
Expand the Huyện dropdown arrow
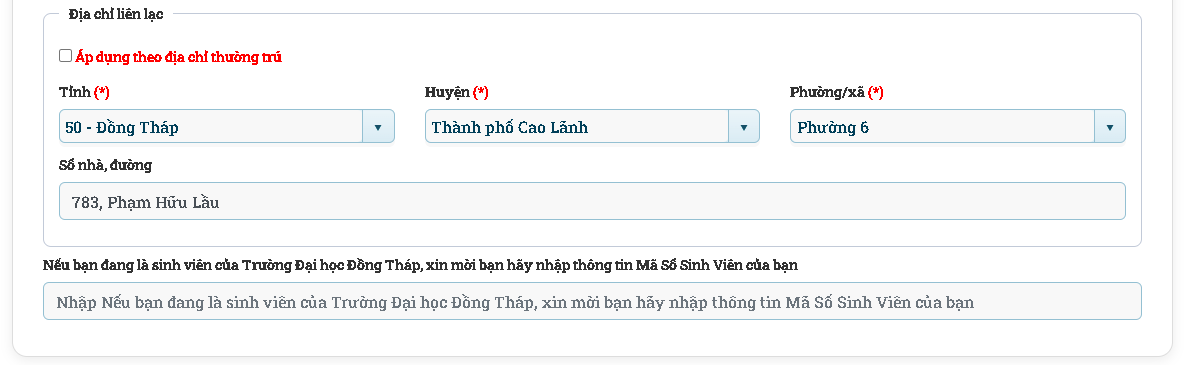744,126
